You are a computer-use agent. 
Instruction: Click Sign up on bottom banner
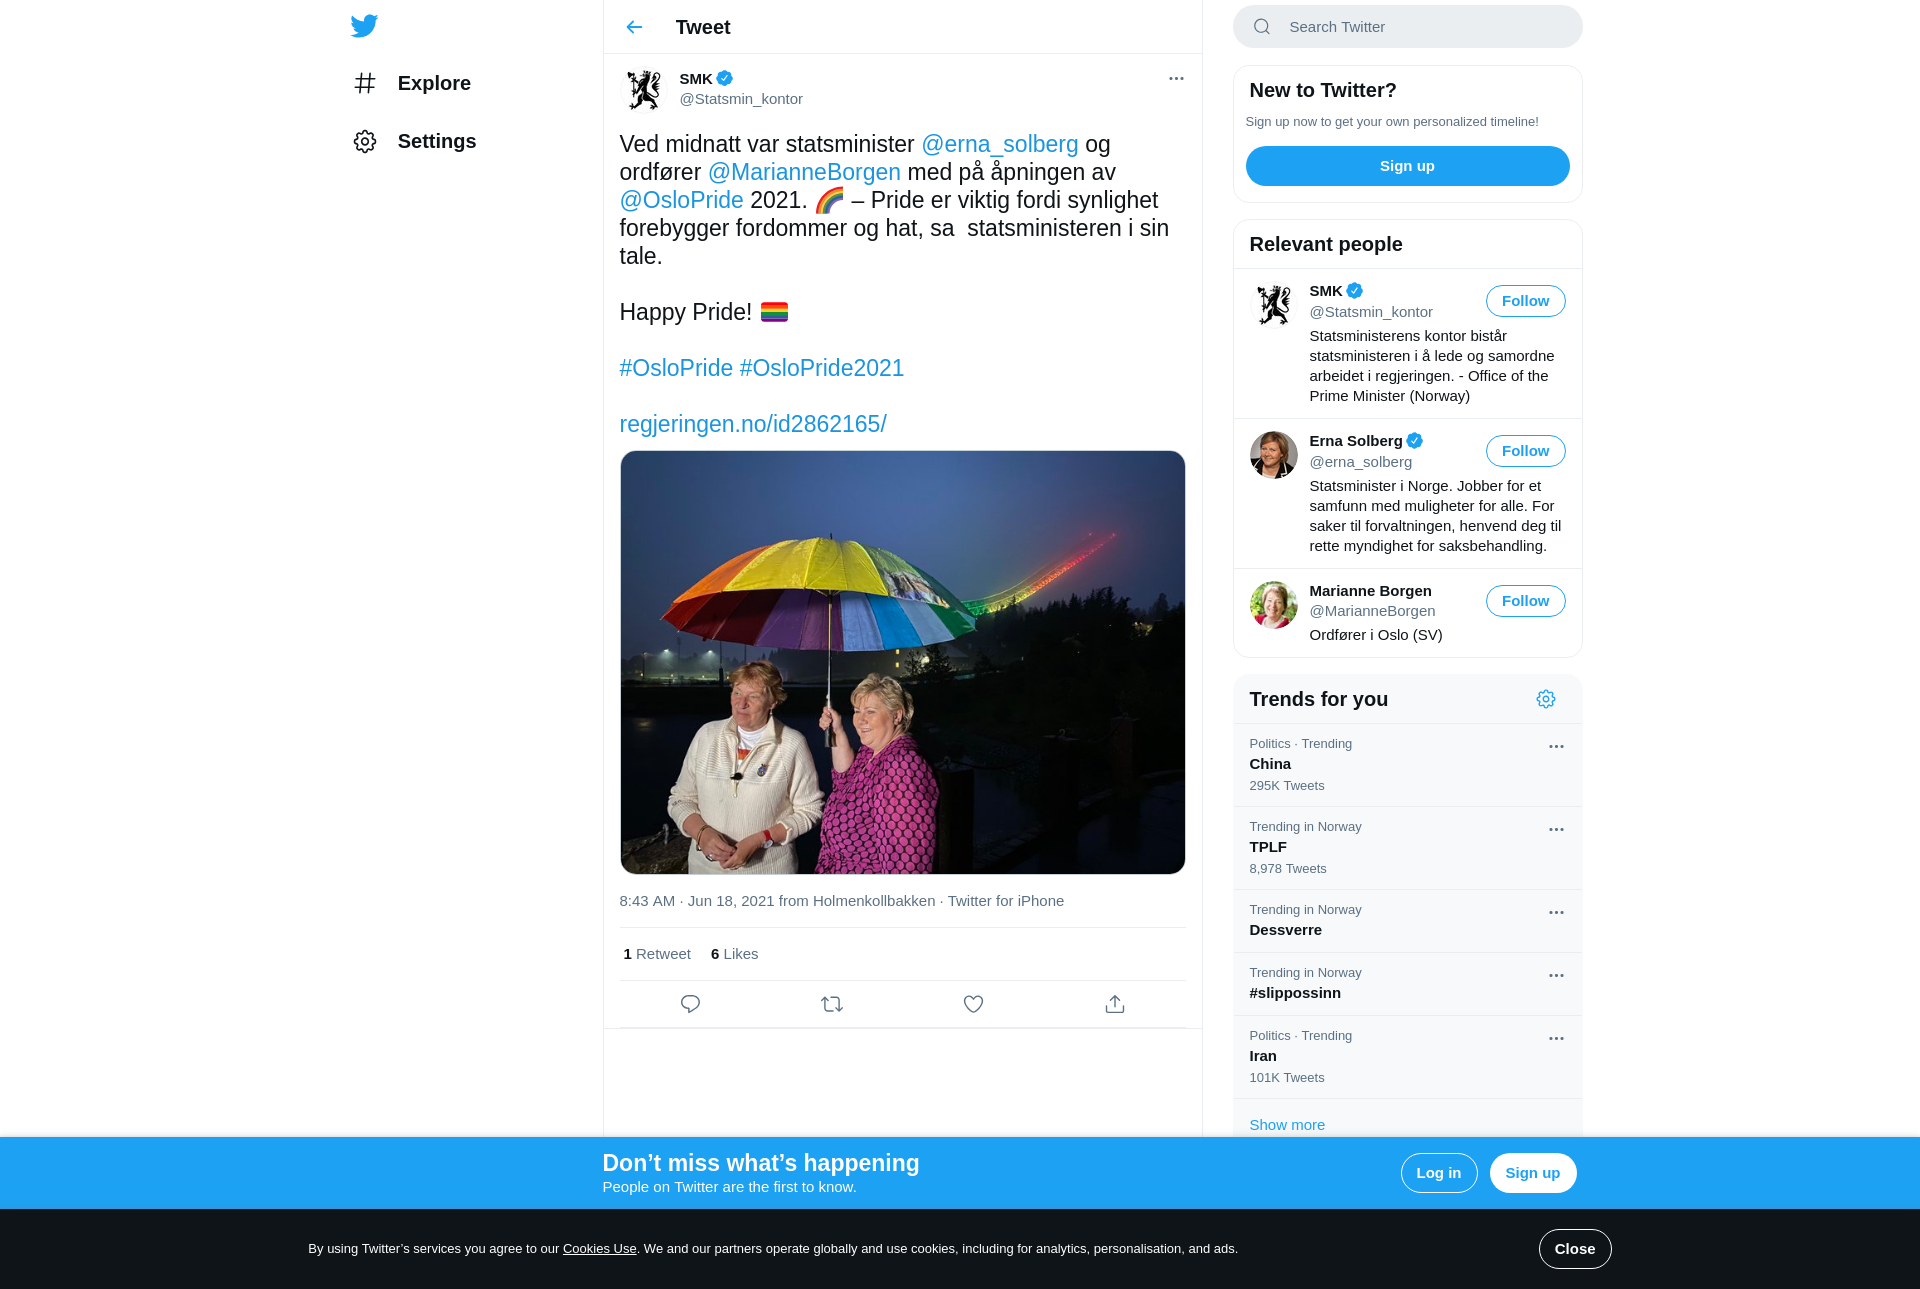(1532, 1173)
